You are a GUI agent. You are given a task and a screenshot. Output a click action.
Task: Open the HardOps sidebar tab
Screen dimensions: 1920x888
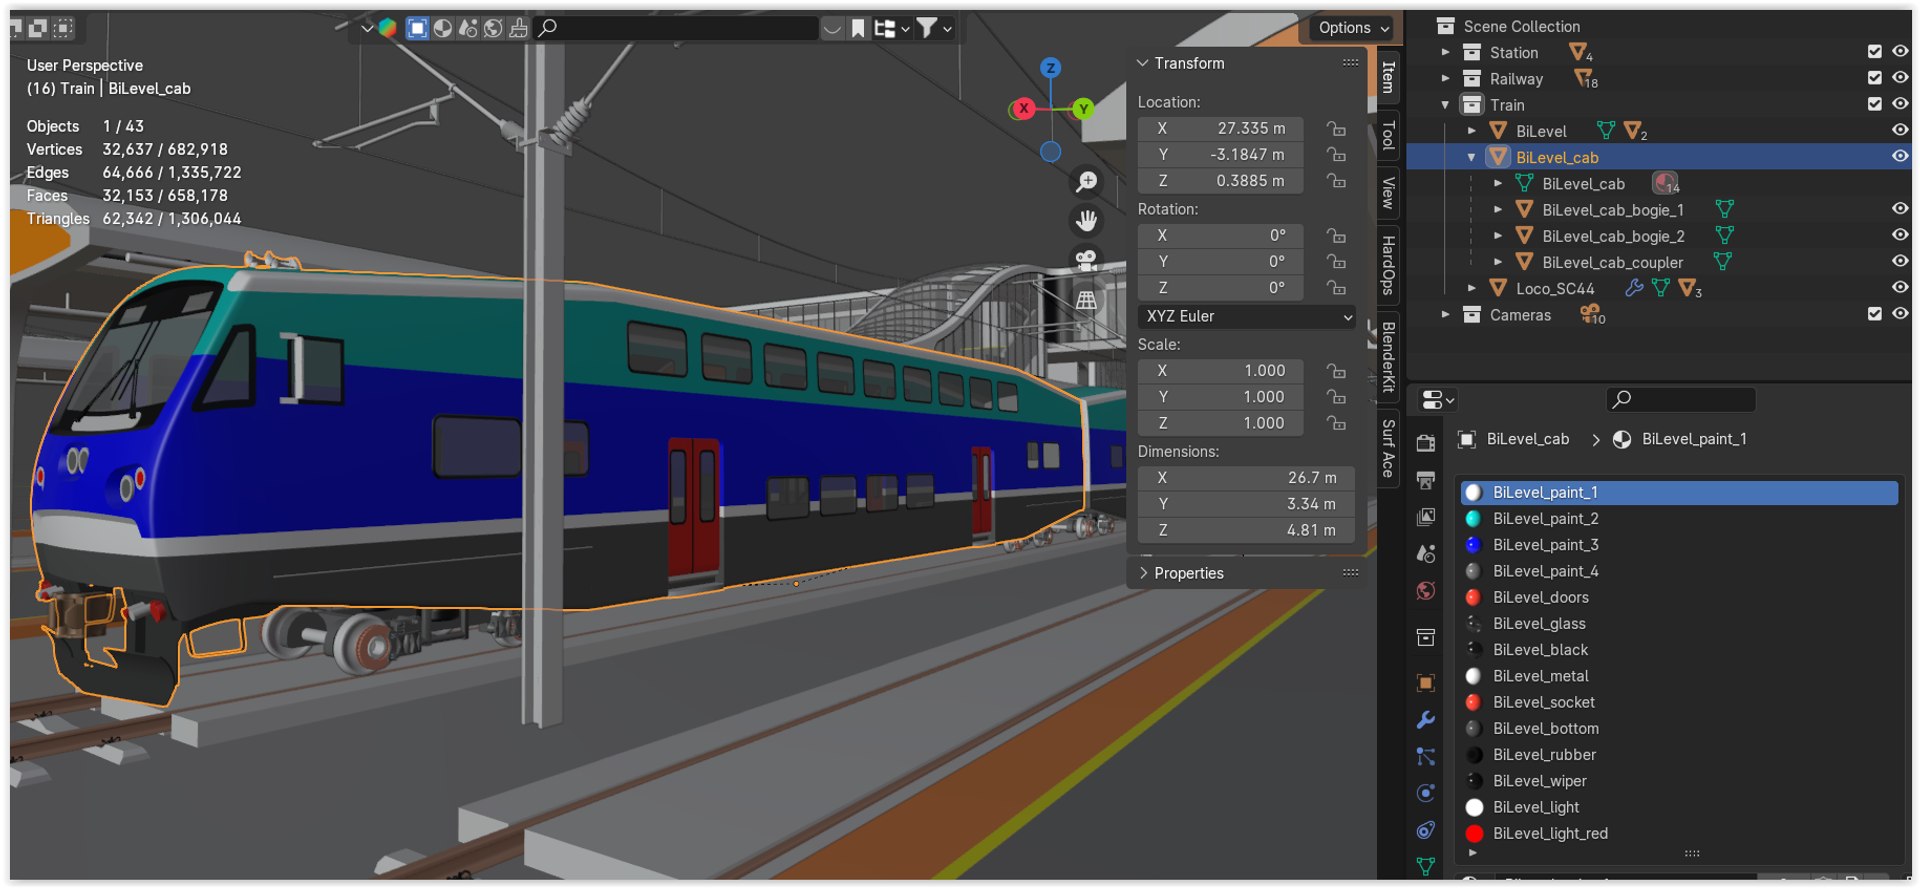click(1388, 265)
